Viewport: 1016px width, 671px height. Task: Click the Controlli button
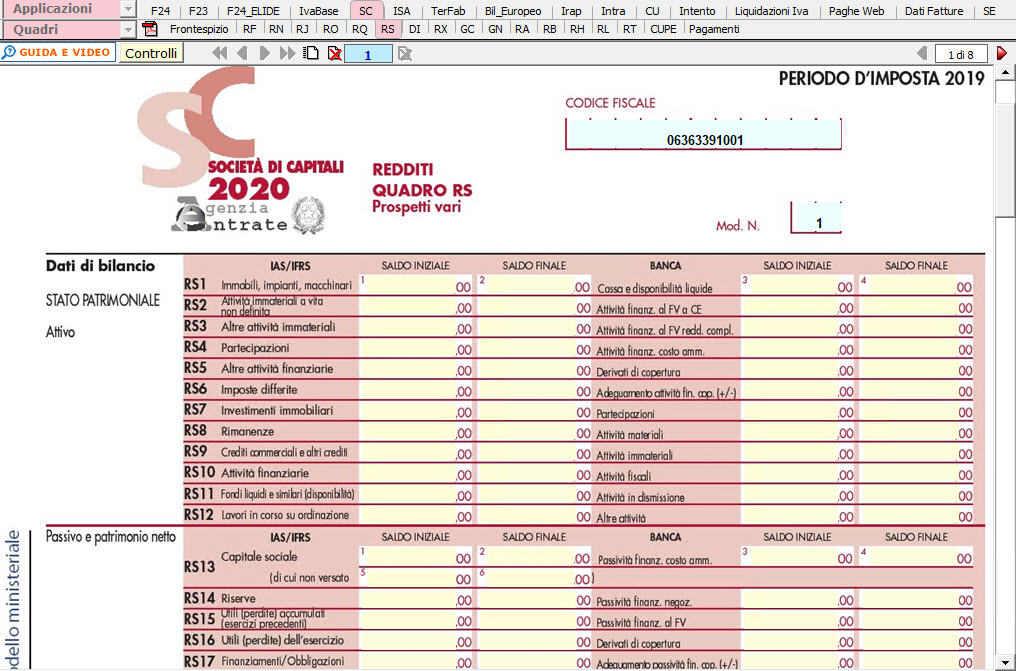(151, 53)
